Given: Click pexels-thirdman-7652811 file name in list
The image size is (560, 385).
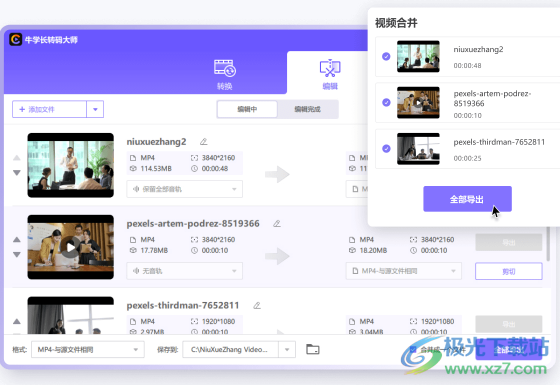Looking at the screenshot, I should (183, 305).
